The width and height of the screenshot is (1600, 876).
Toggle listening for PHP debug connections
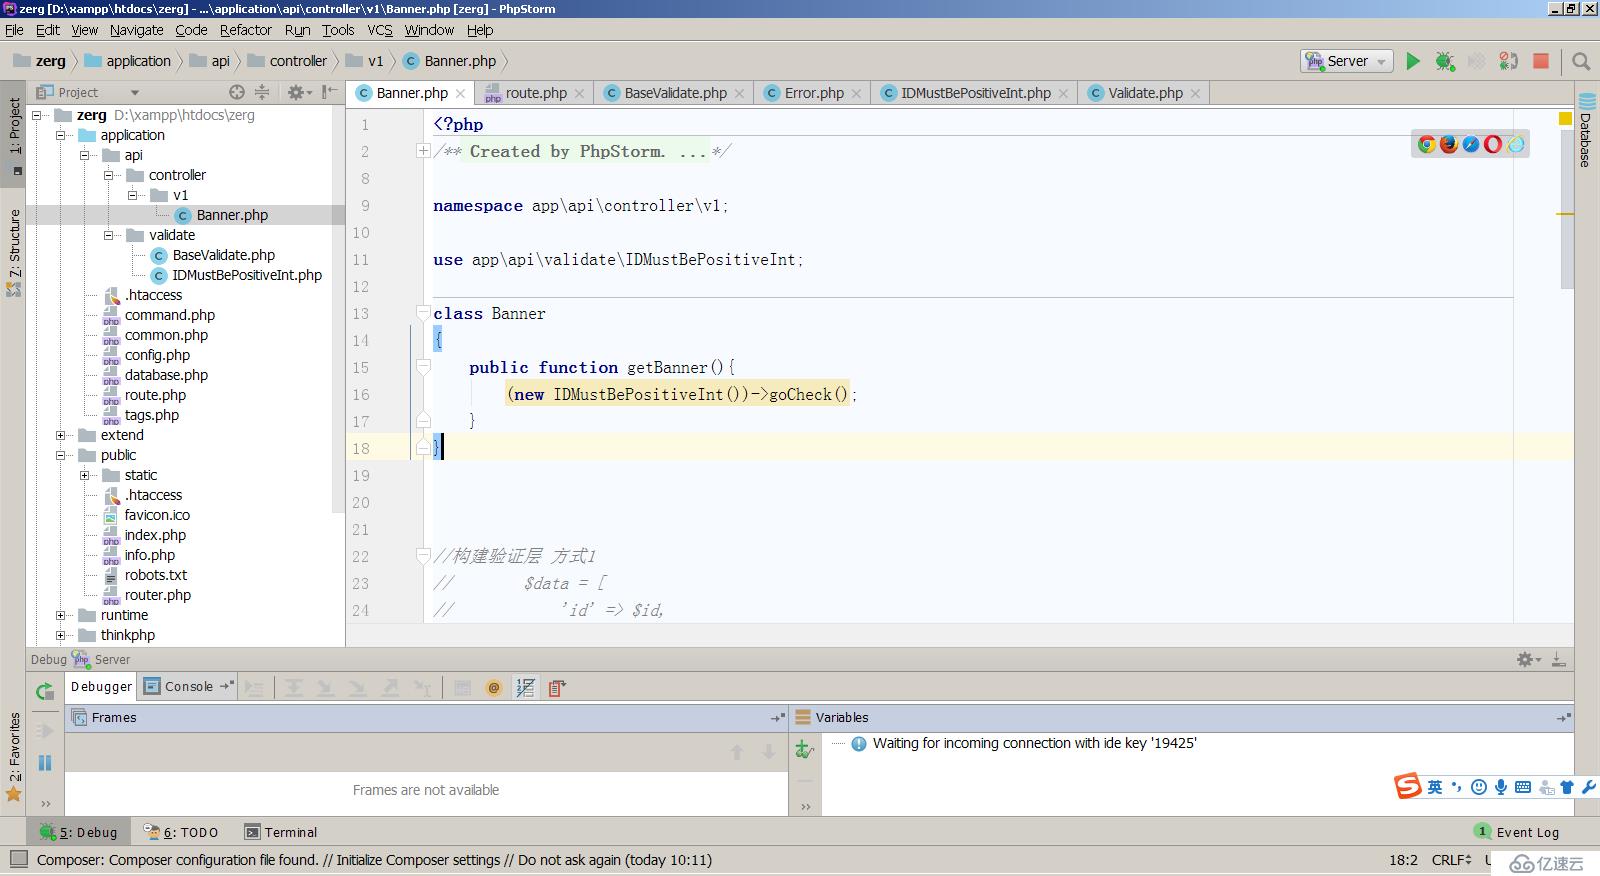pyautogui.click(x=1508, y=61)
